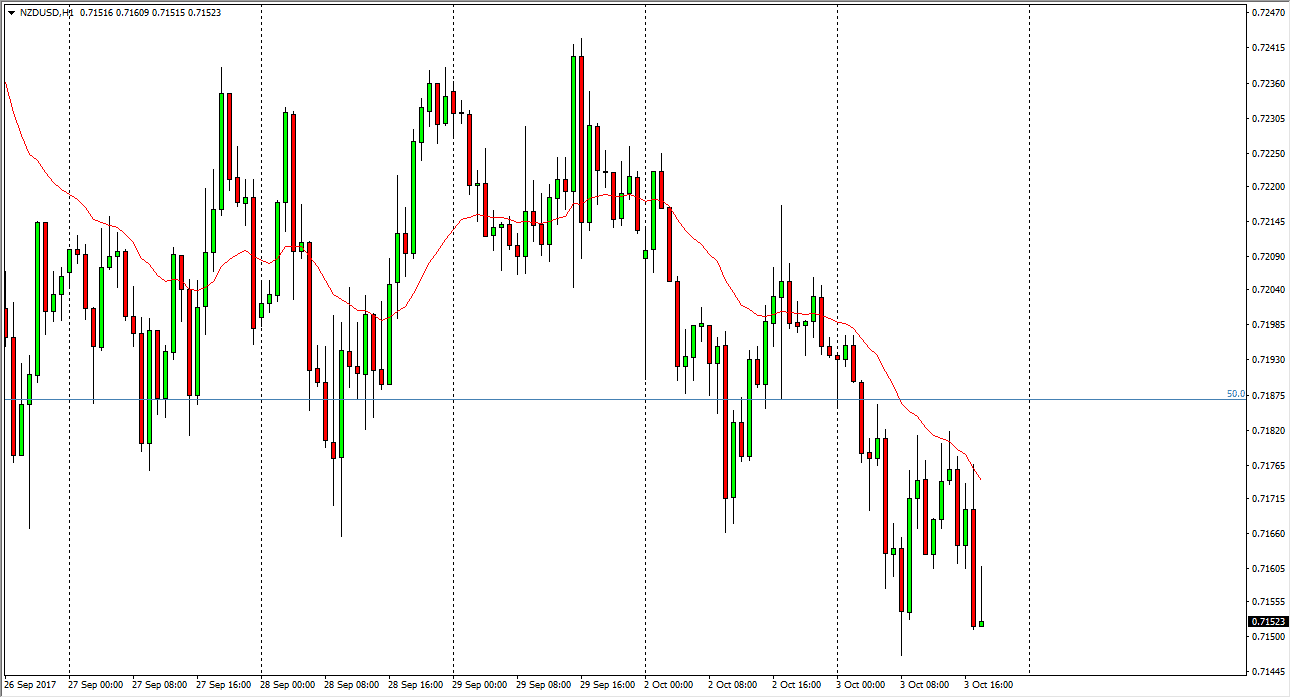Click the 0.72415 price axis label
The width and height of the screenshot is (1291, 698).
[1267, 48]
